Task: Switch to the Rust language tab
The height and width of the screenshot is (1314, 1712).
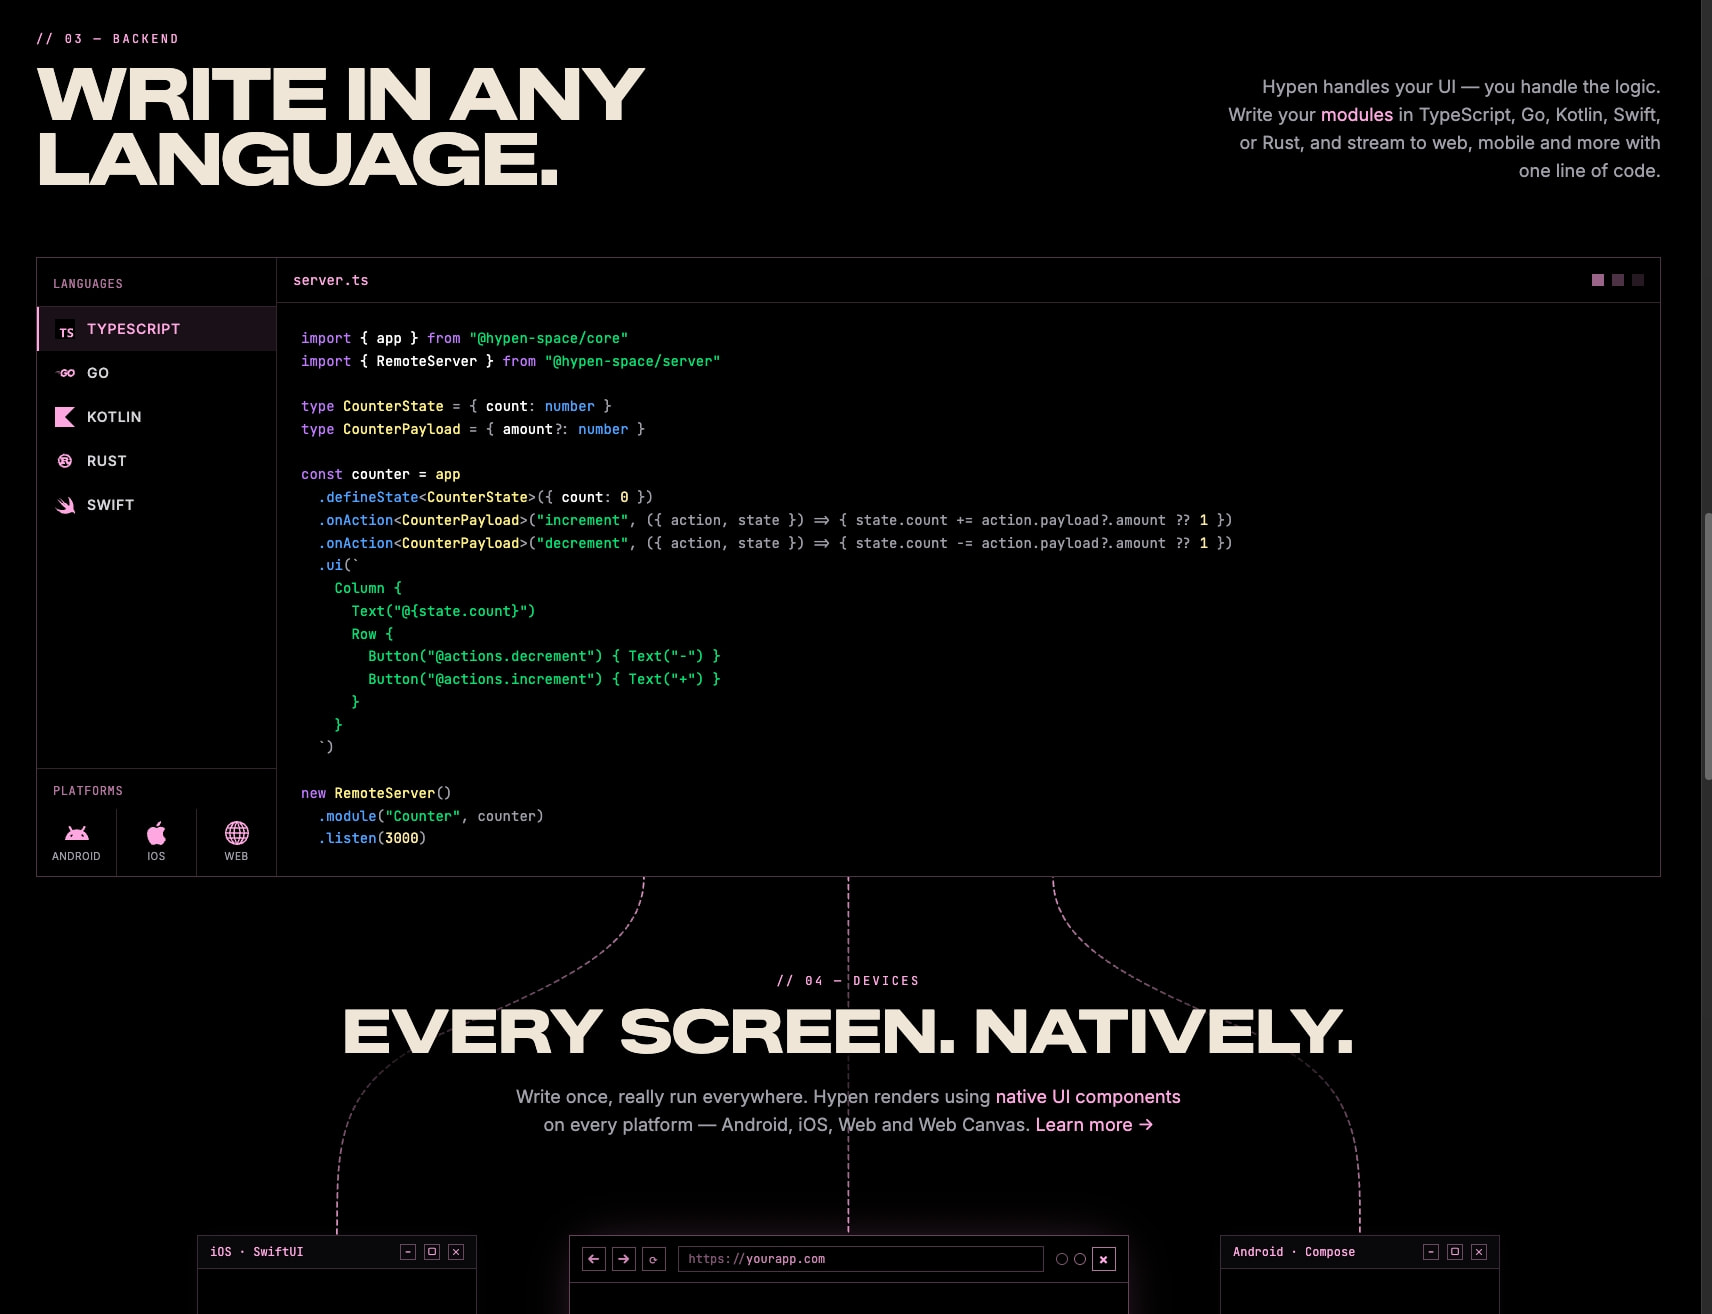Action: click(x=157, y=461)
